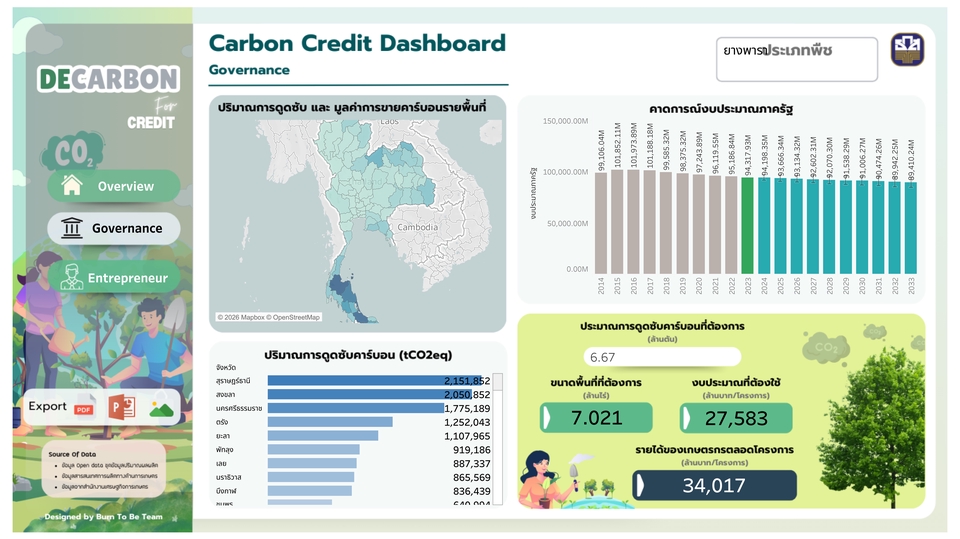Open the Entrepreneur page

pos(114,278)
